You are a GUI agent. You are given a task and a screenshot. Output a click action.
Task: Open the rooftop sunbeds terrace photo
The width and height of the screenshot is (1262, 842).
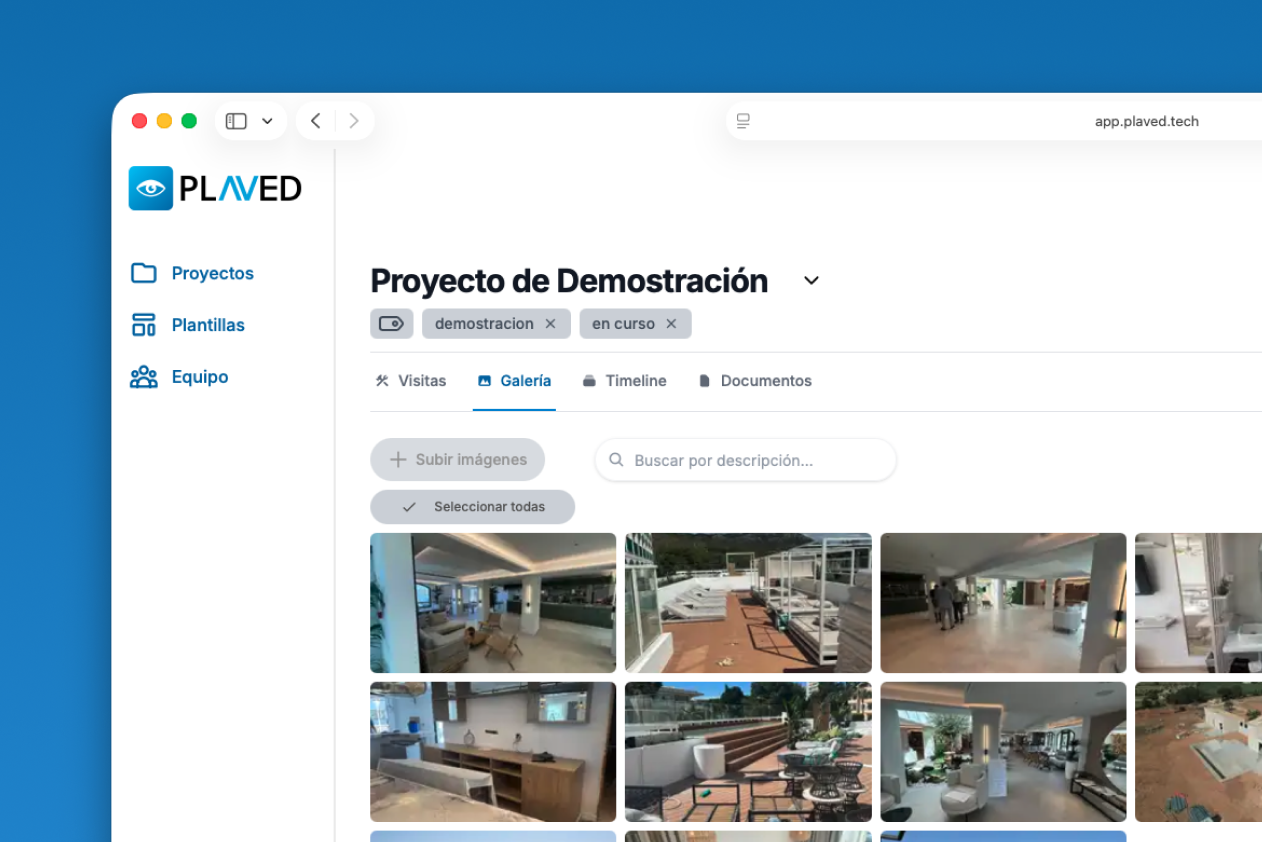pyautogui.click(x=748, y=602)
